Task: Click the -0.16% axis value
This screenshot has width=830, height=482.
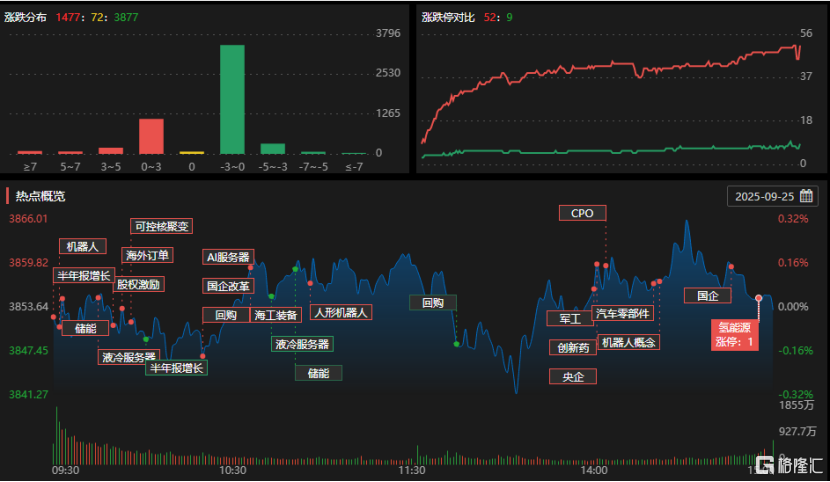Action: [x=796, y=350]
